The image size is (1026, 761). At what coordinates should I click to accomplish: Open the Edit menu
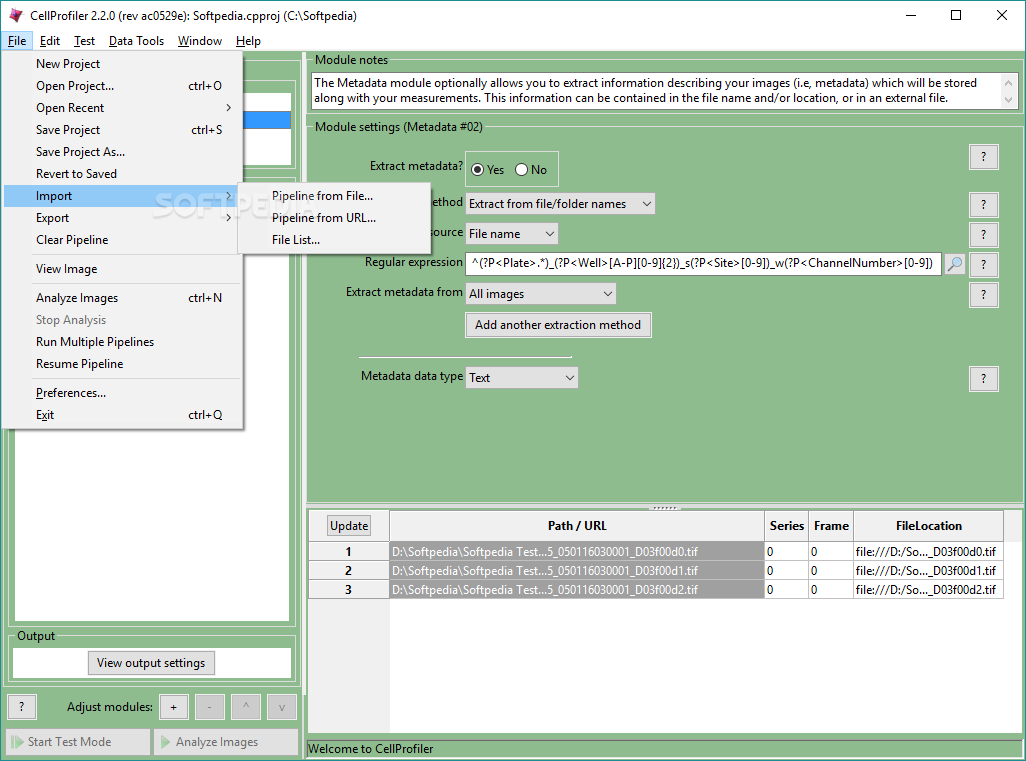(x=50, y=41)
